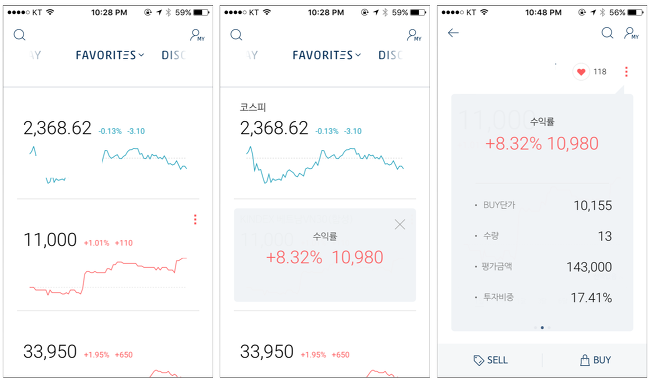The image size is (650, 378).
Task: Tap the search icon in the first screen
Action: click(19, 35)
